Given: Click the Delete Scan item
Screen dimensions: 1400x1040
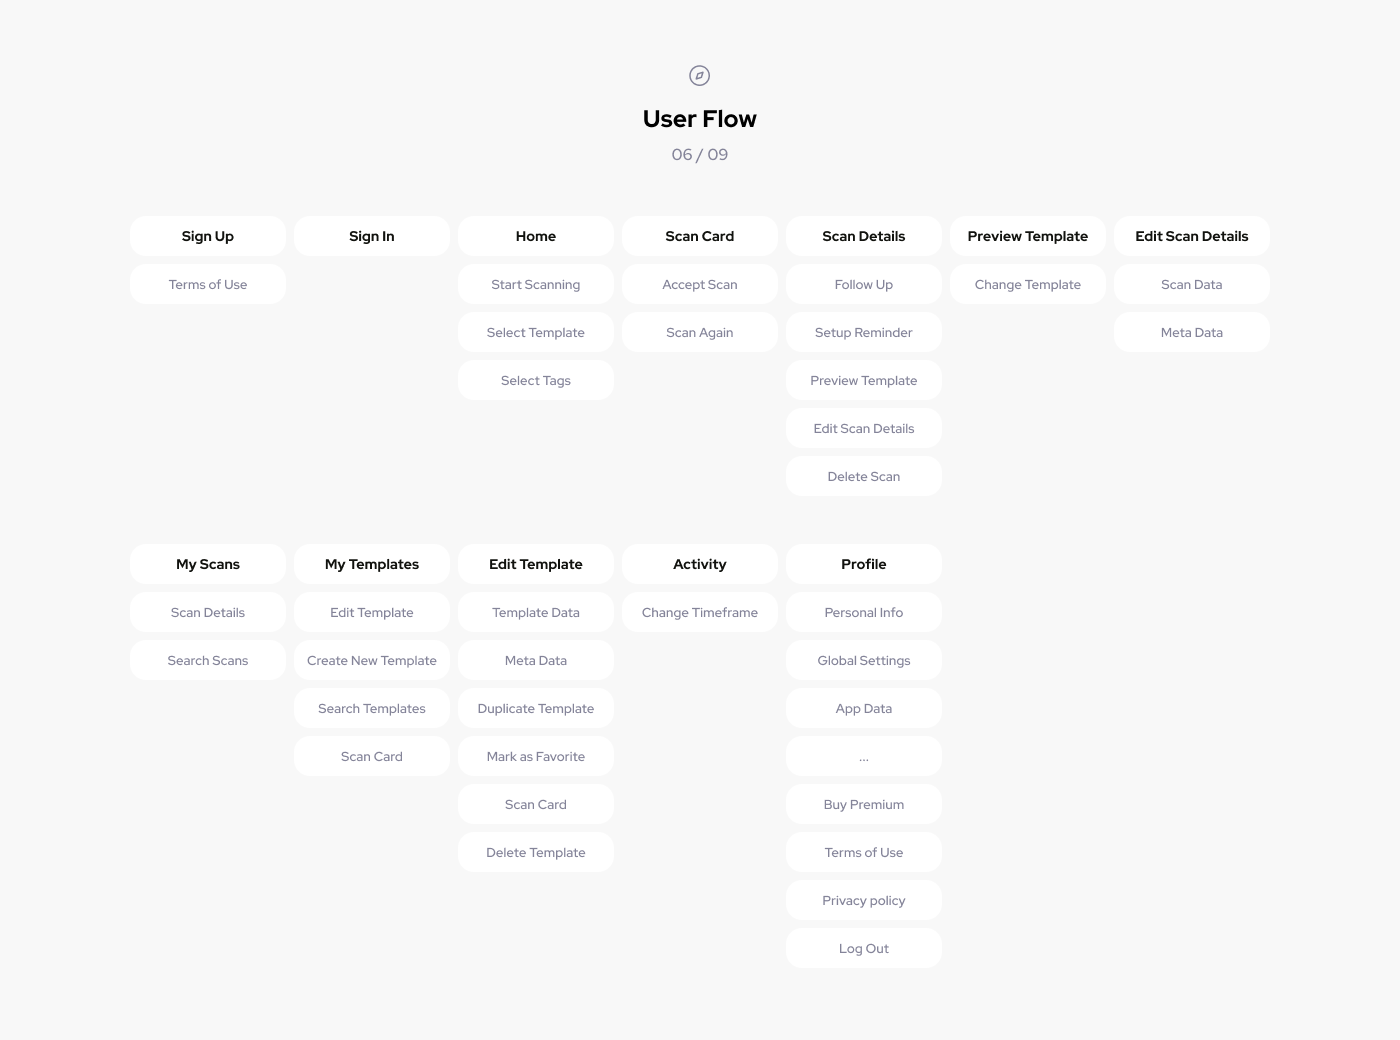Looking at the screenshot, I should coord(864,476).
